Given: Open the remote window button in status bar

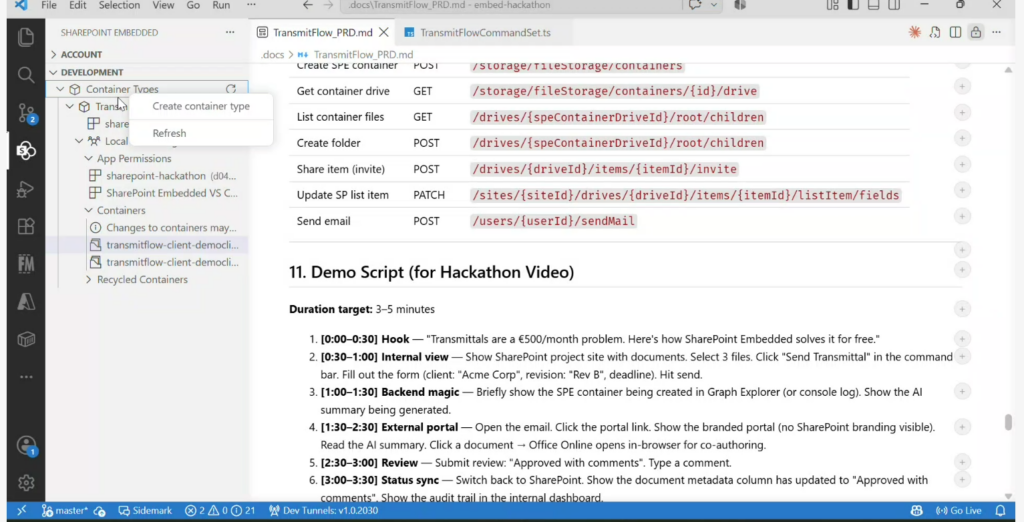Looking at the screenshot, I should click(22, 510).
